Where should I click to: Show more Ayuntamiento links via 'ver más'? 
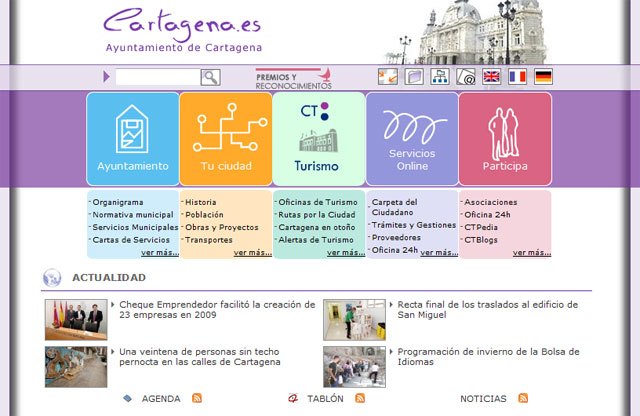pyautogui.click(x=160, y=253)
